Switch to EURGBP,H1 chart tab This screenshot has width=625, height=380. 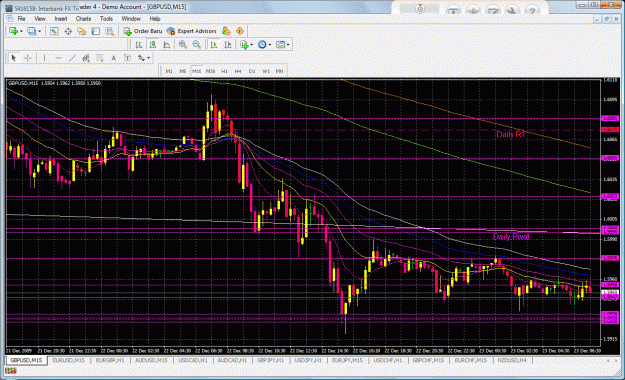click(110, 360)
